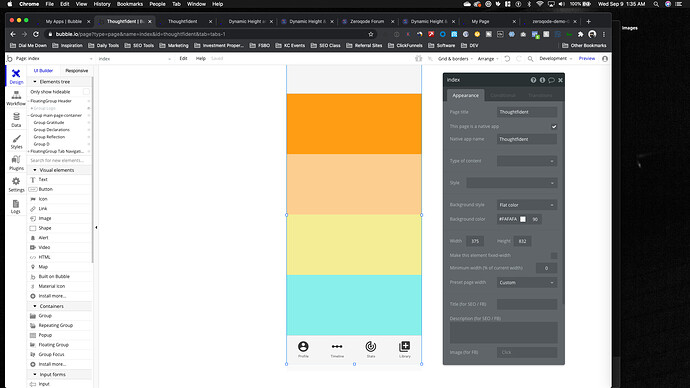Click the Page title input field
The height and width of the screenshot is (388, 690).
tap(527, 112)
